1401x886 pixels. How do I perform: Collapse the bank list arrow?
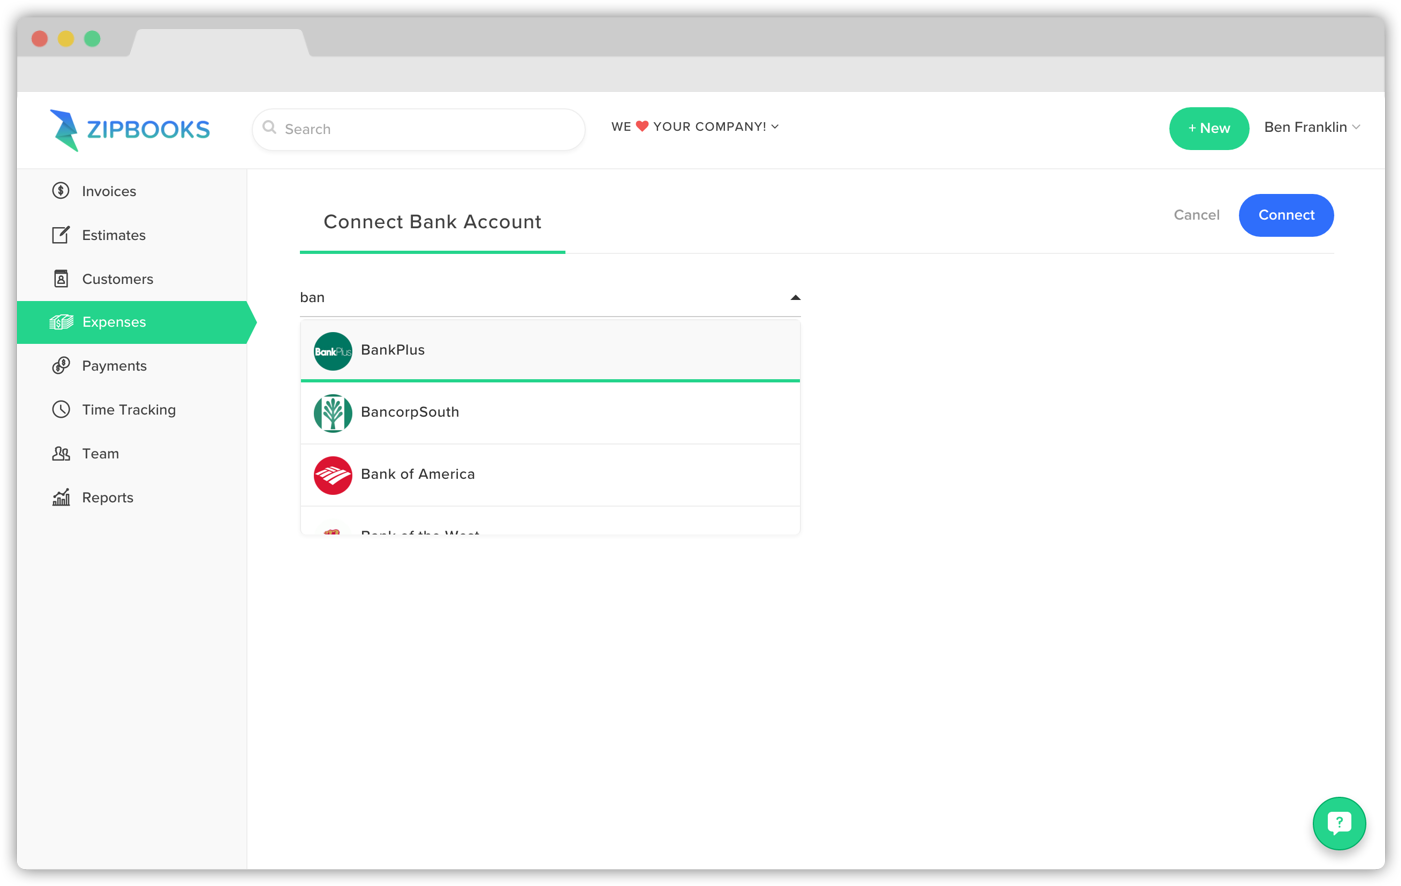(x=795, y=297)
